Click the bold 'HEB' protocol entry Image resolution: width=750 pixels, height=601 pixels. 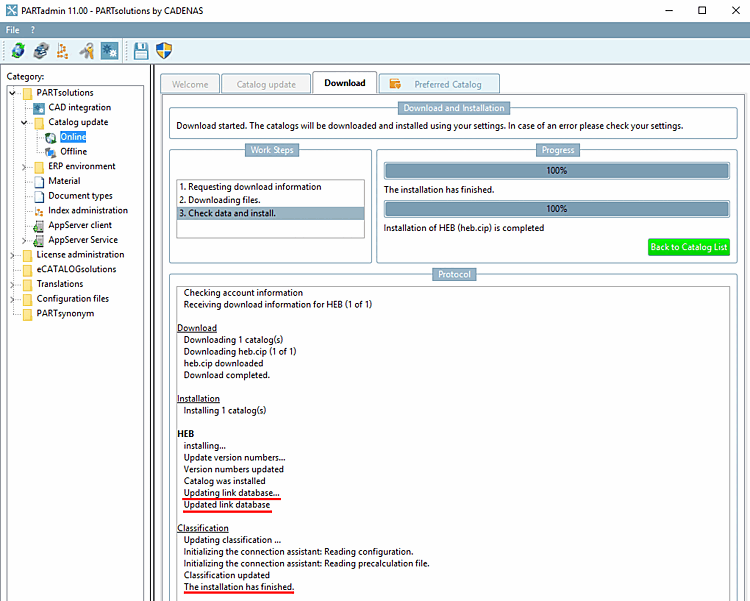coord(186,434)
